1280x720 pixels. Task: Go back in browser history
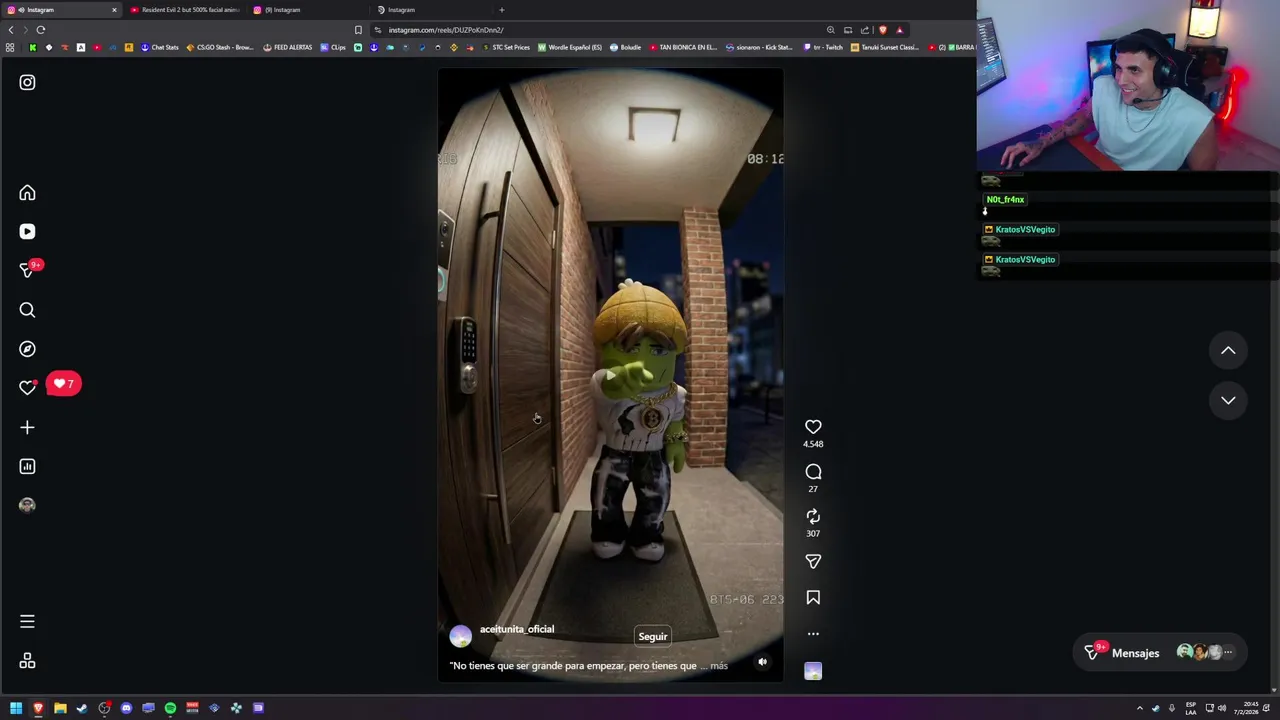point(11,30)
